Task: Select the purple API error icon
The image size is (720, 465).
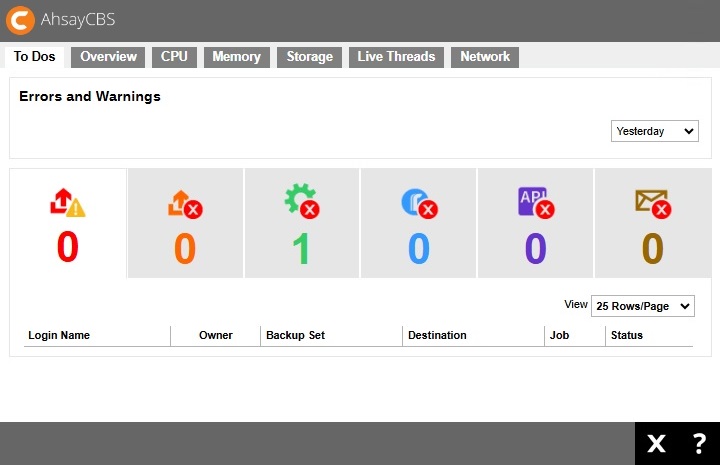Action: pos(535,203)
